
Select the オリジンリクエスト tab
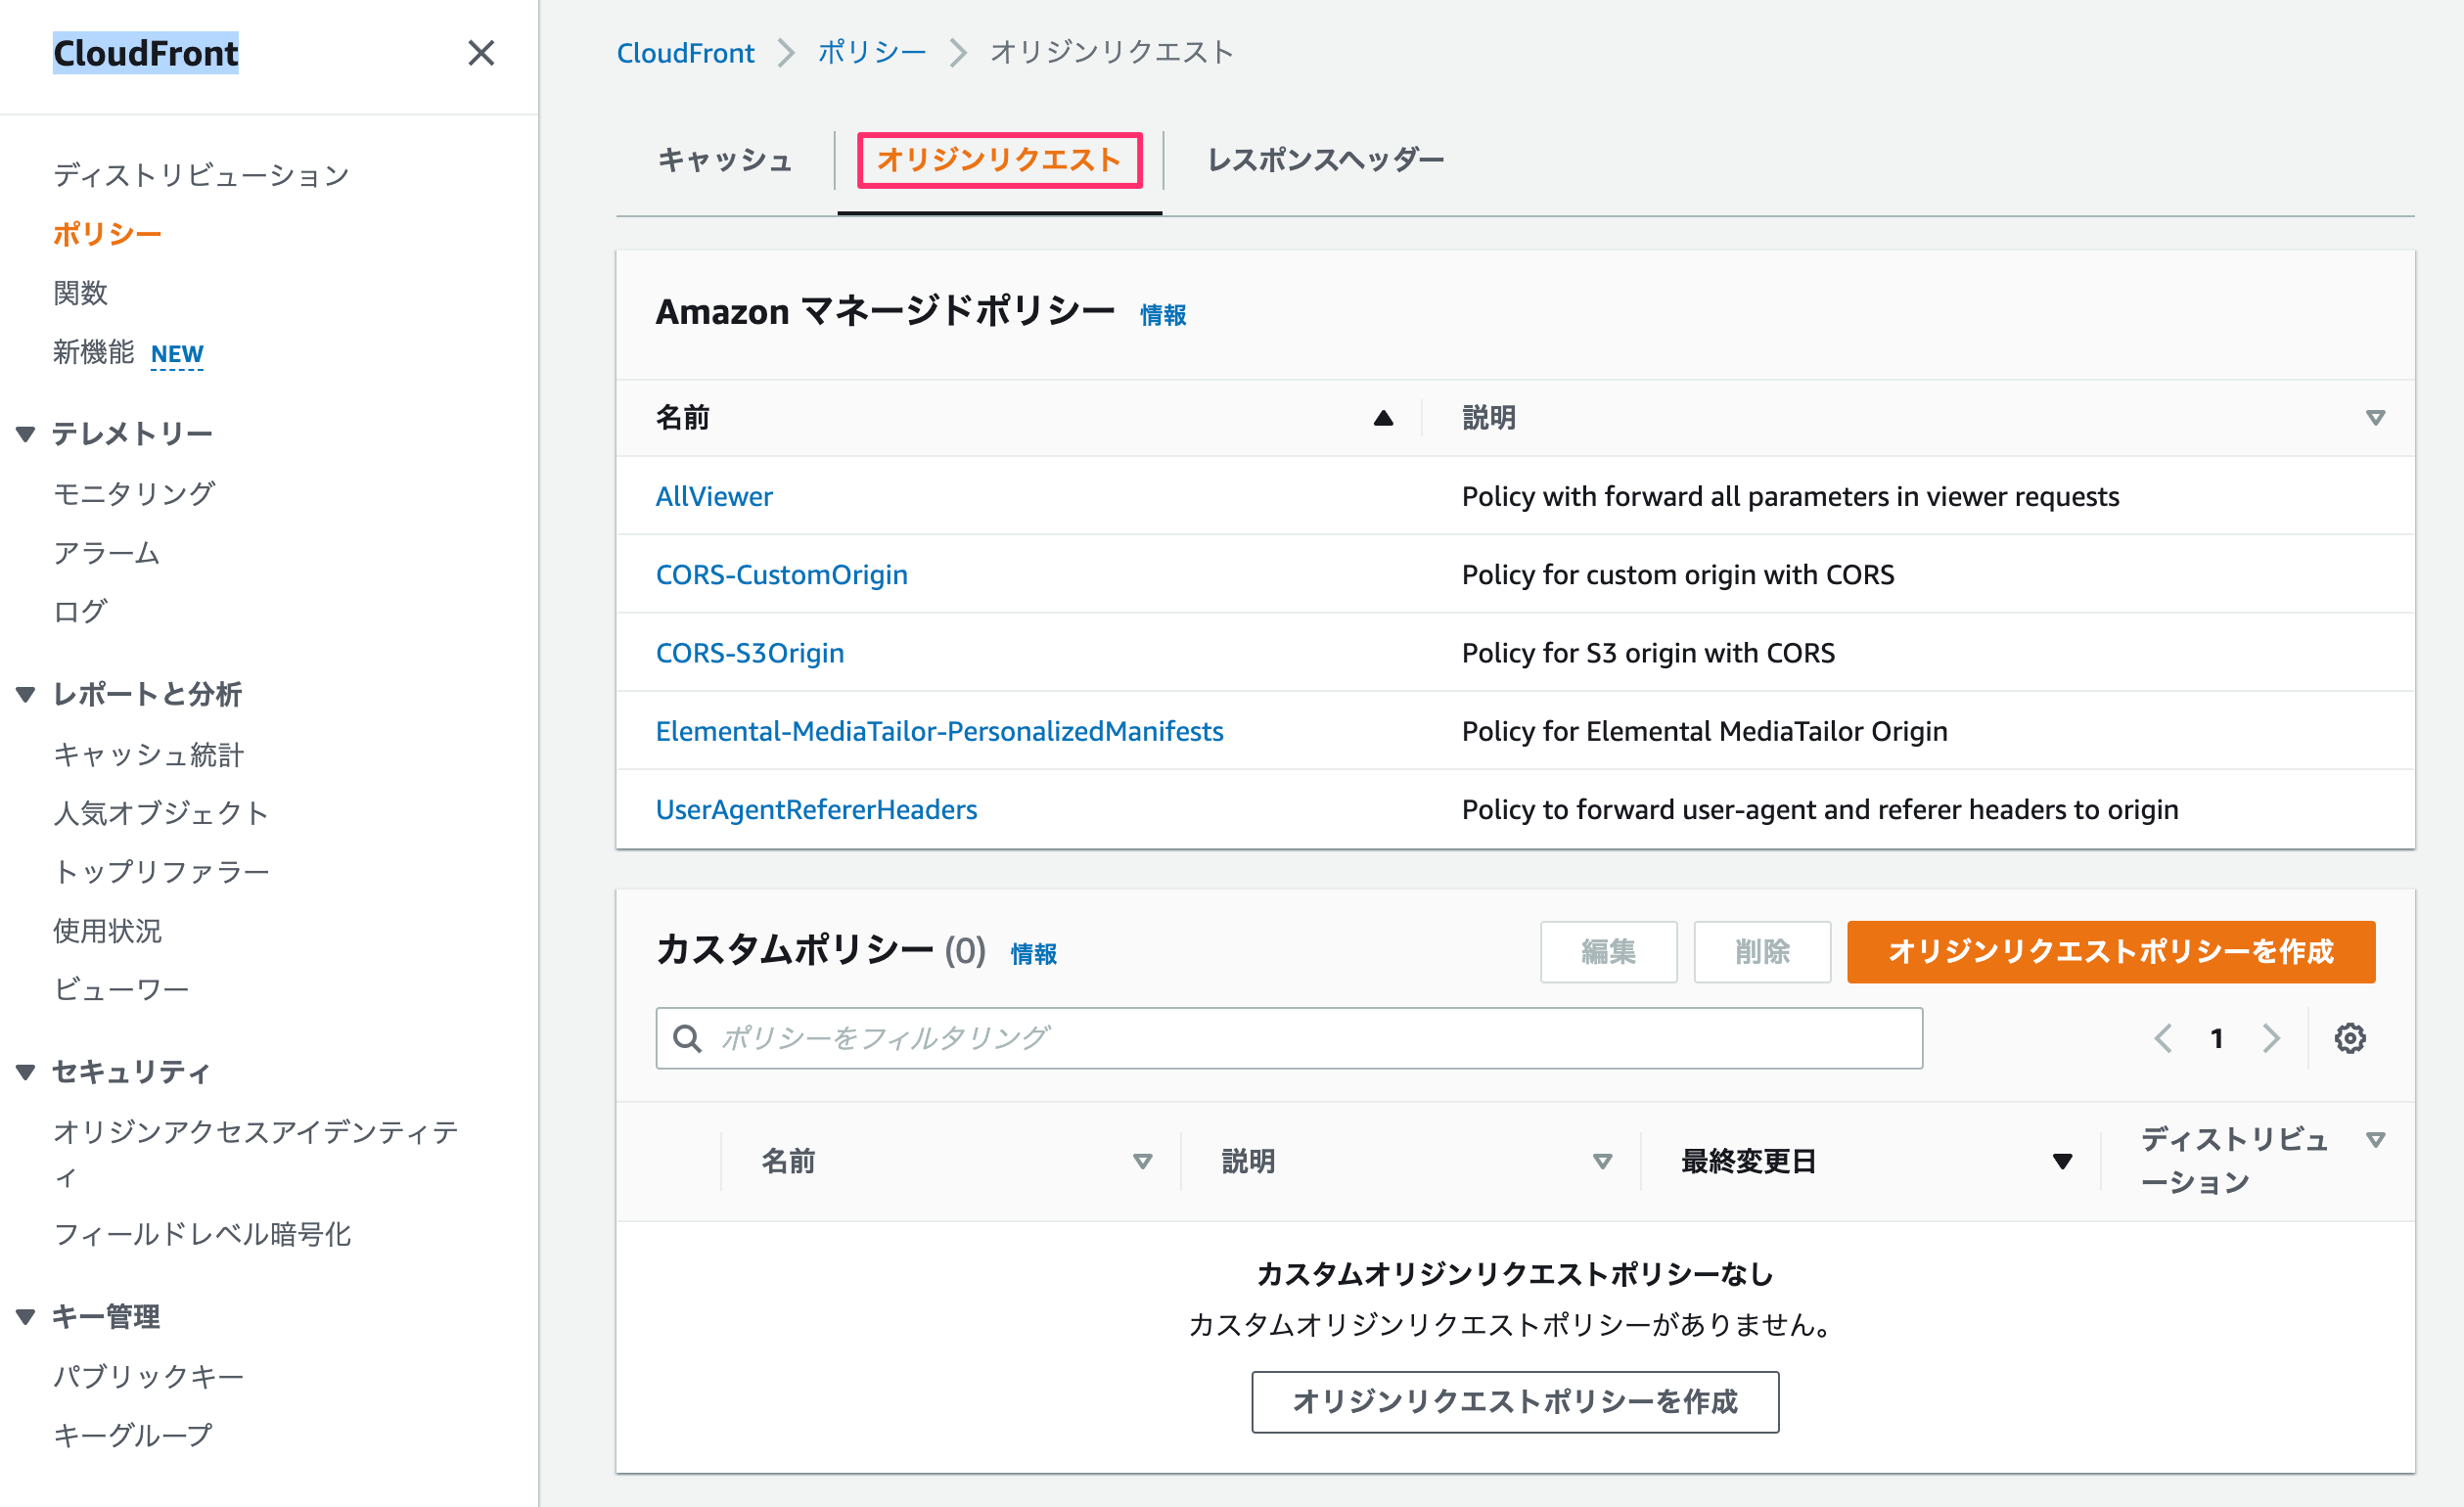999,160
